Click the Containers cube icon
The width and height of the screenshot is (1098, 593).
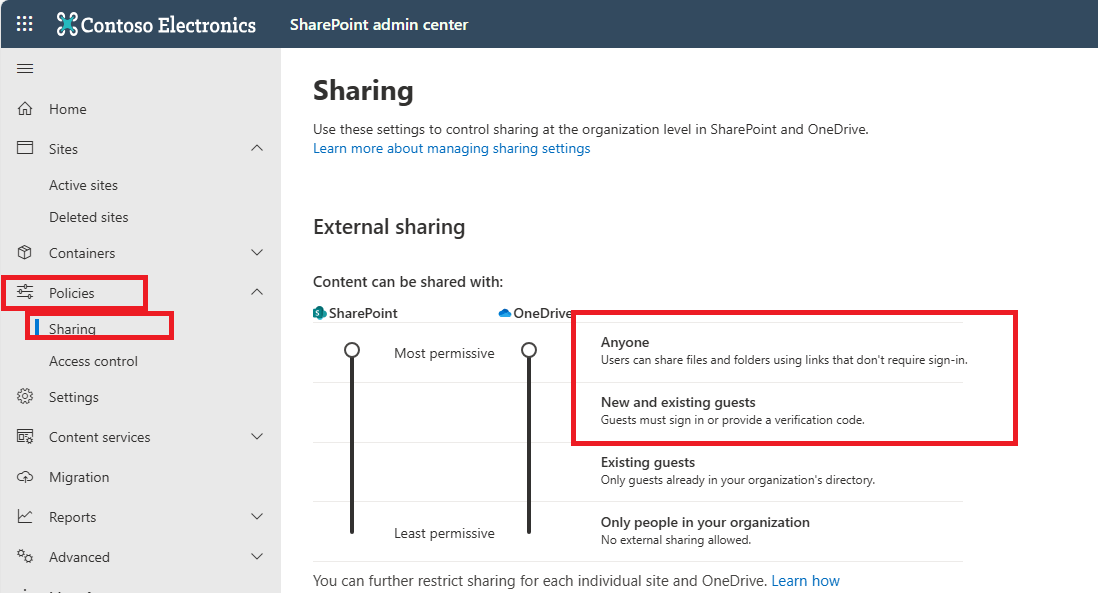(x=25, y=252)
